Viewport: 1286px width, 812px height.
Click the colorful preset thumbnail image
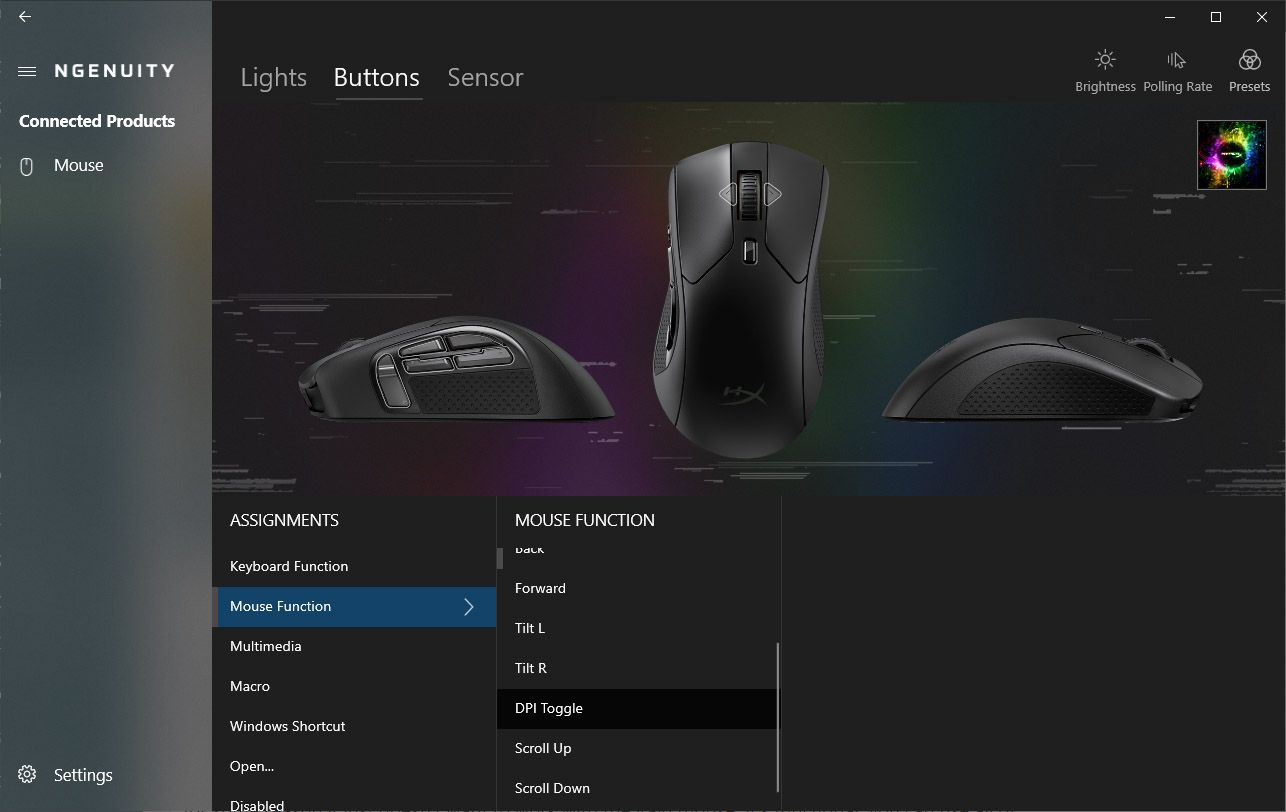point(1232,155)
